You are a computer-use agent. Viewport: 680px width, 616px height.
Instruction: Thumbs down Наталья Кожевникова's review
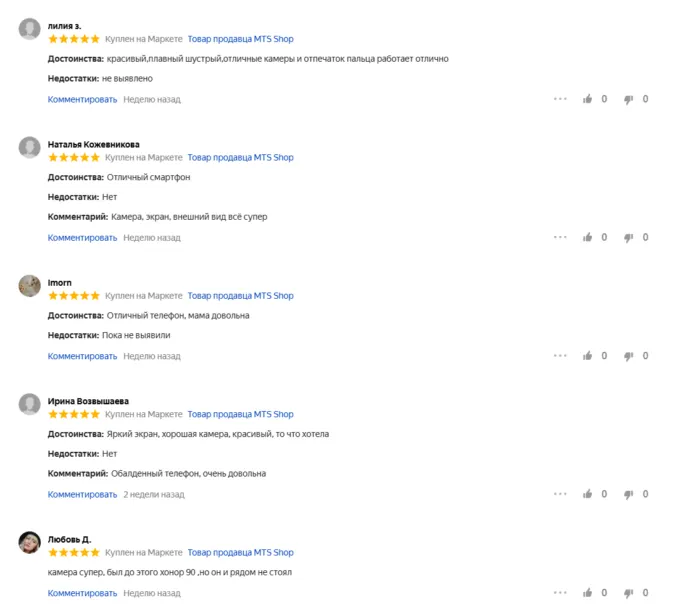pyautogui.click(x=629, y=237)
